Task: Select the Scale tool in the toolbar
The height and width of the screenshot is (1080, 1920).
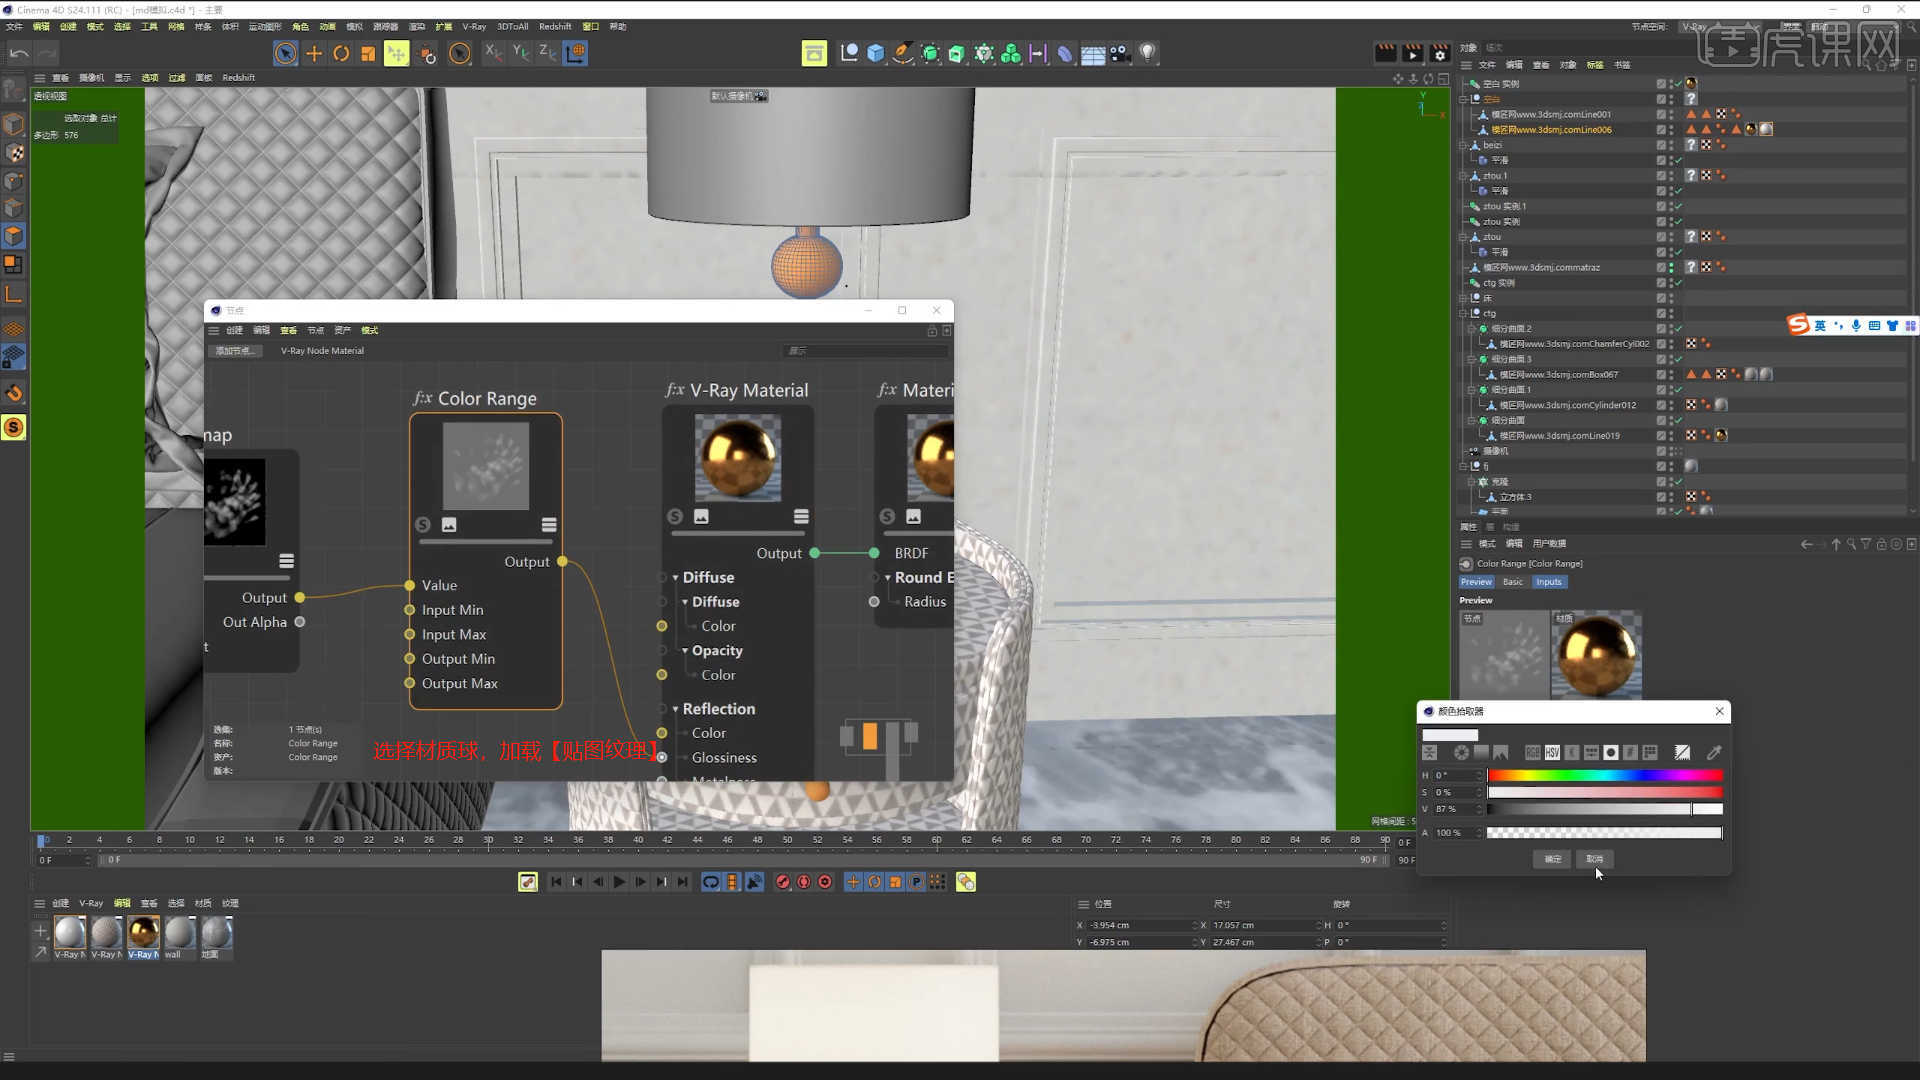Action: (368, 53)
